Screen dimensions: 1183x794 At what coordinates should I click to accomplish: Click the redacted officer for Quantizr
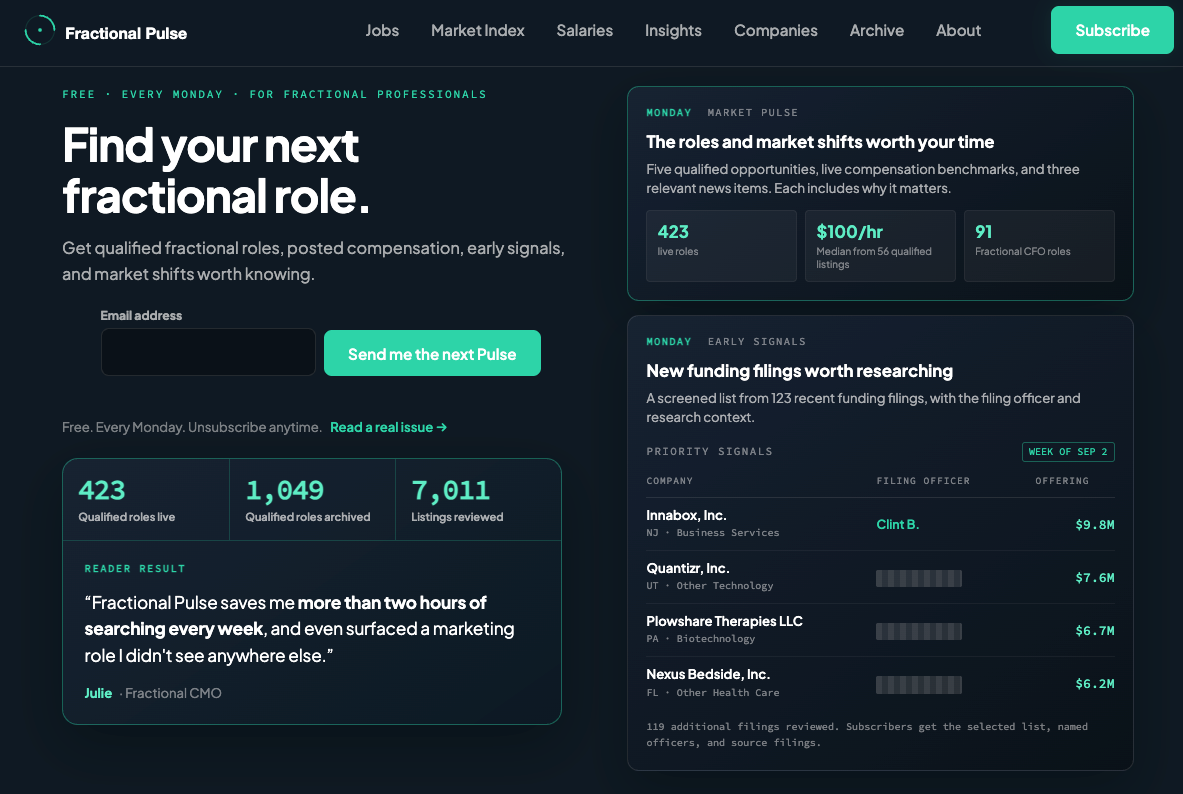click(919, 578)
